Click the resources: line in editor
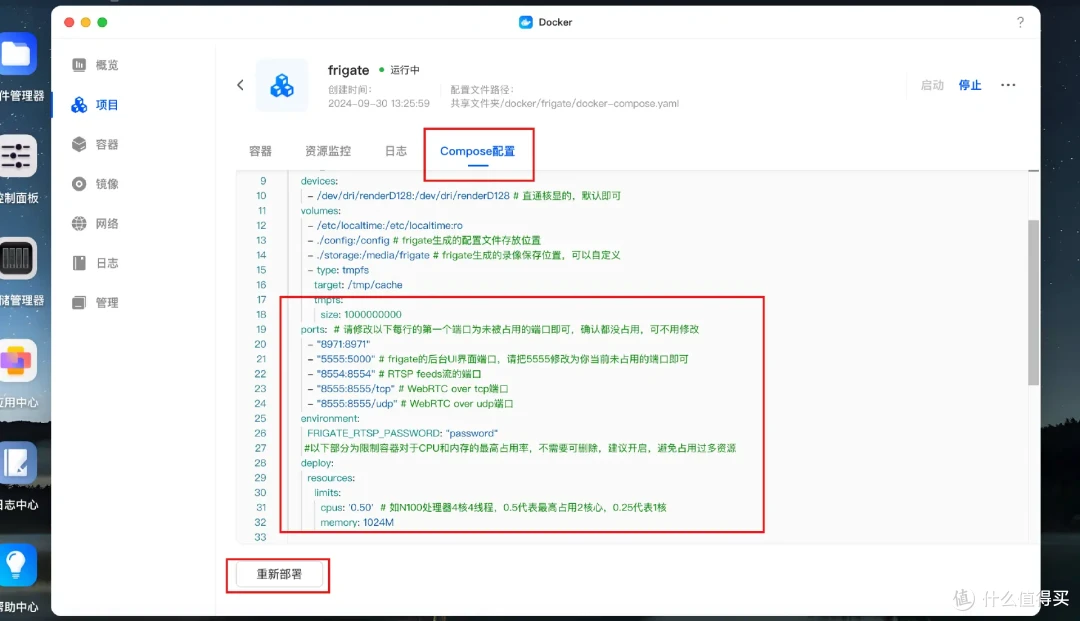Viewport: 1080px width, 621px height. pos(331,478)
